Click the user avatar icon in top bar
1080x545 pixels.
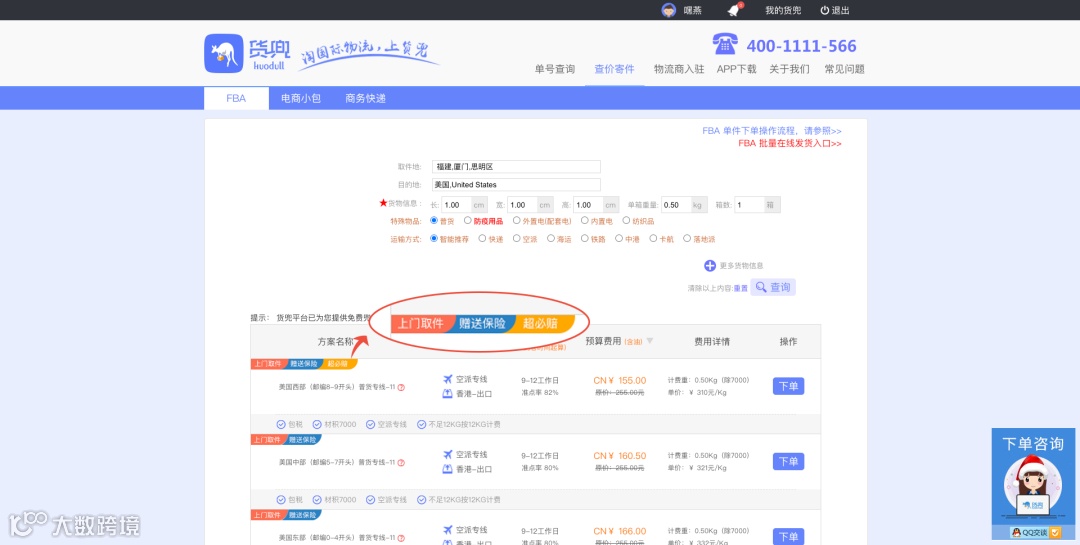pyautogui.click(x=668, y=10)
